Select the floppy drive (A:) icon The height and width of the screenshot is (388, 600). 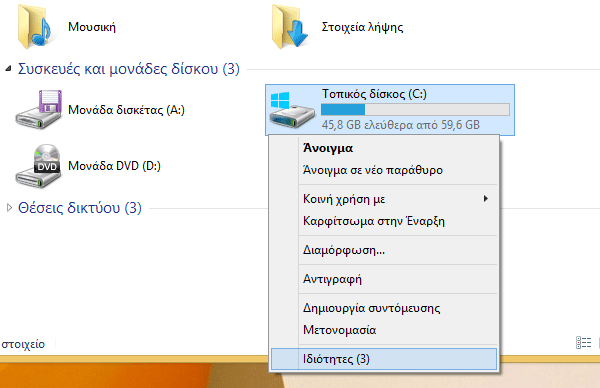point(39,110)
